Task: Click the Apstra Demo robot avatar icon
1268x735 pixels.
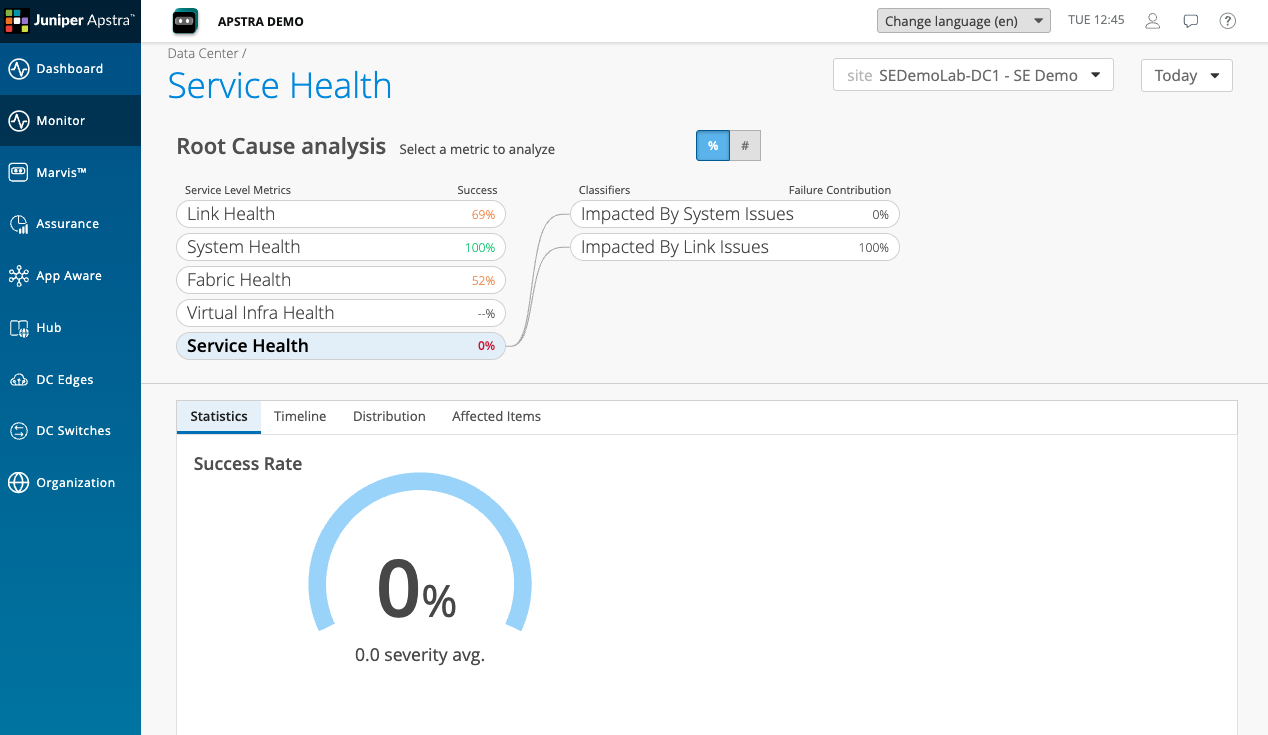Action: point(185,20)
